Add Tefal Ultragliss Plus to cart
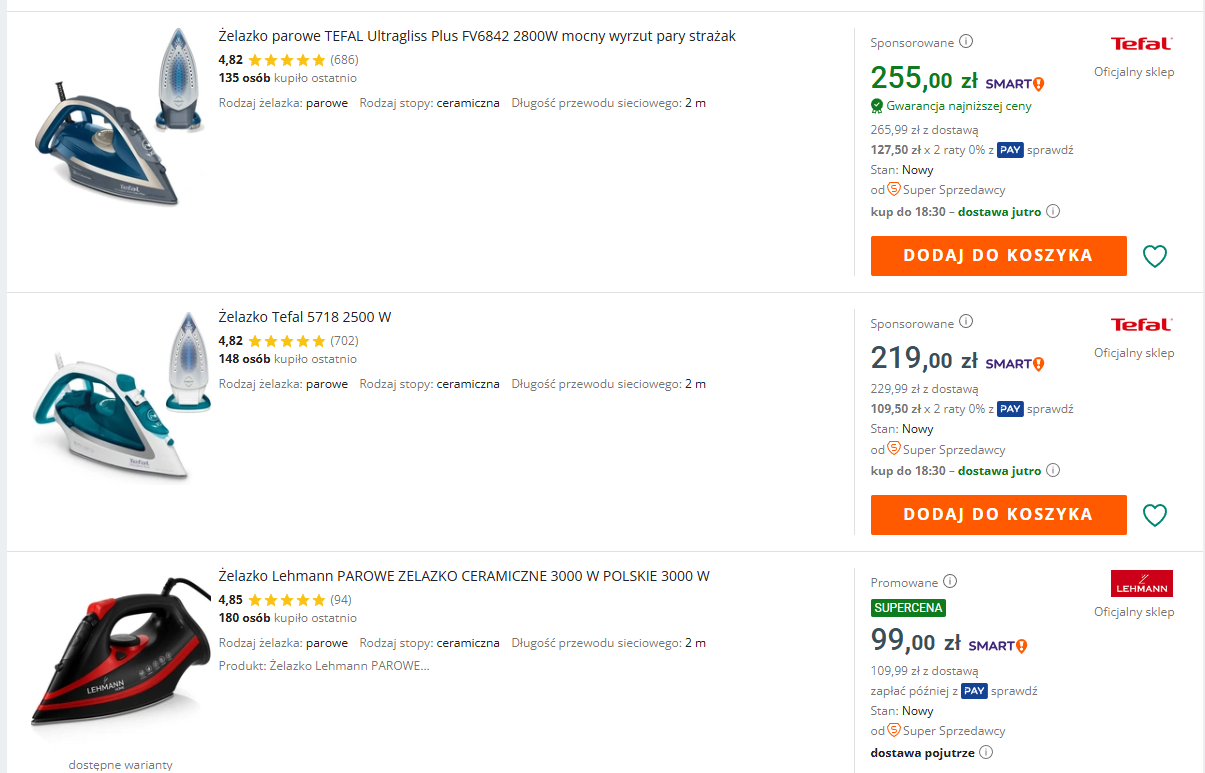This screenshot has height=773, width=1205. (x=998, y=255)
